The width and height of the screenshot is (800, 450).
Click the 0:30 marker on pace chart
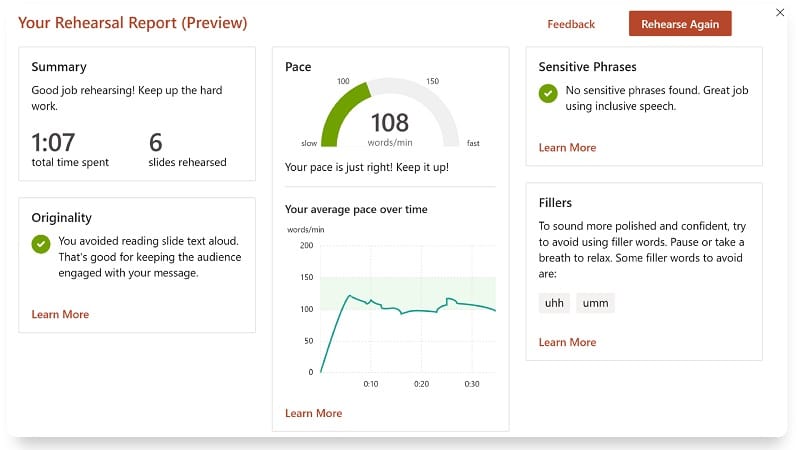[472, 384]
